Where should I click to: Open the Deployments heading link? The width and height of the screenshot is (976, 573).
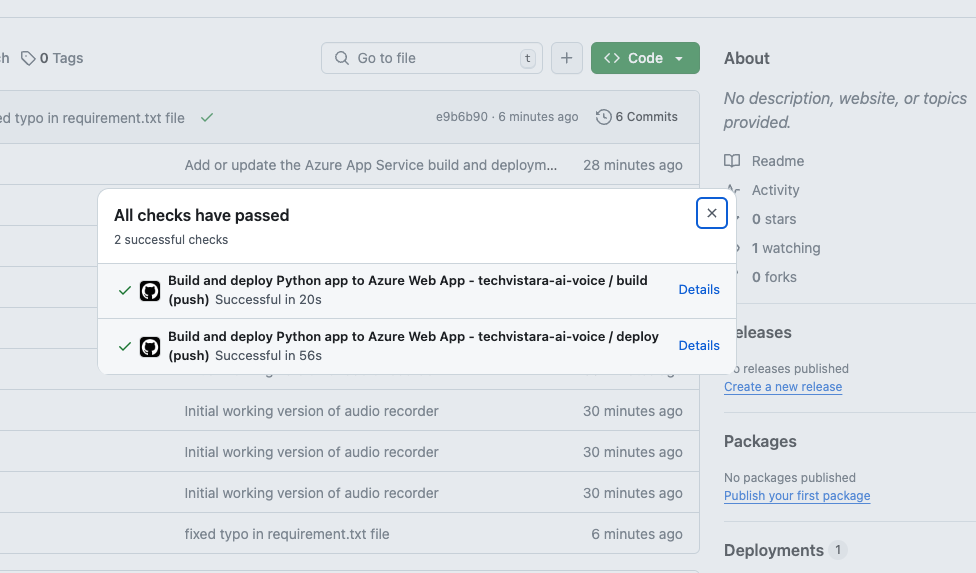pyautogui.click(x=773, y=550)
